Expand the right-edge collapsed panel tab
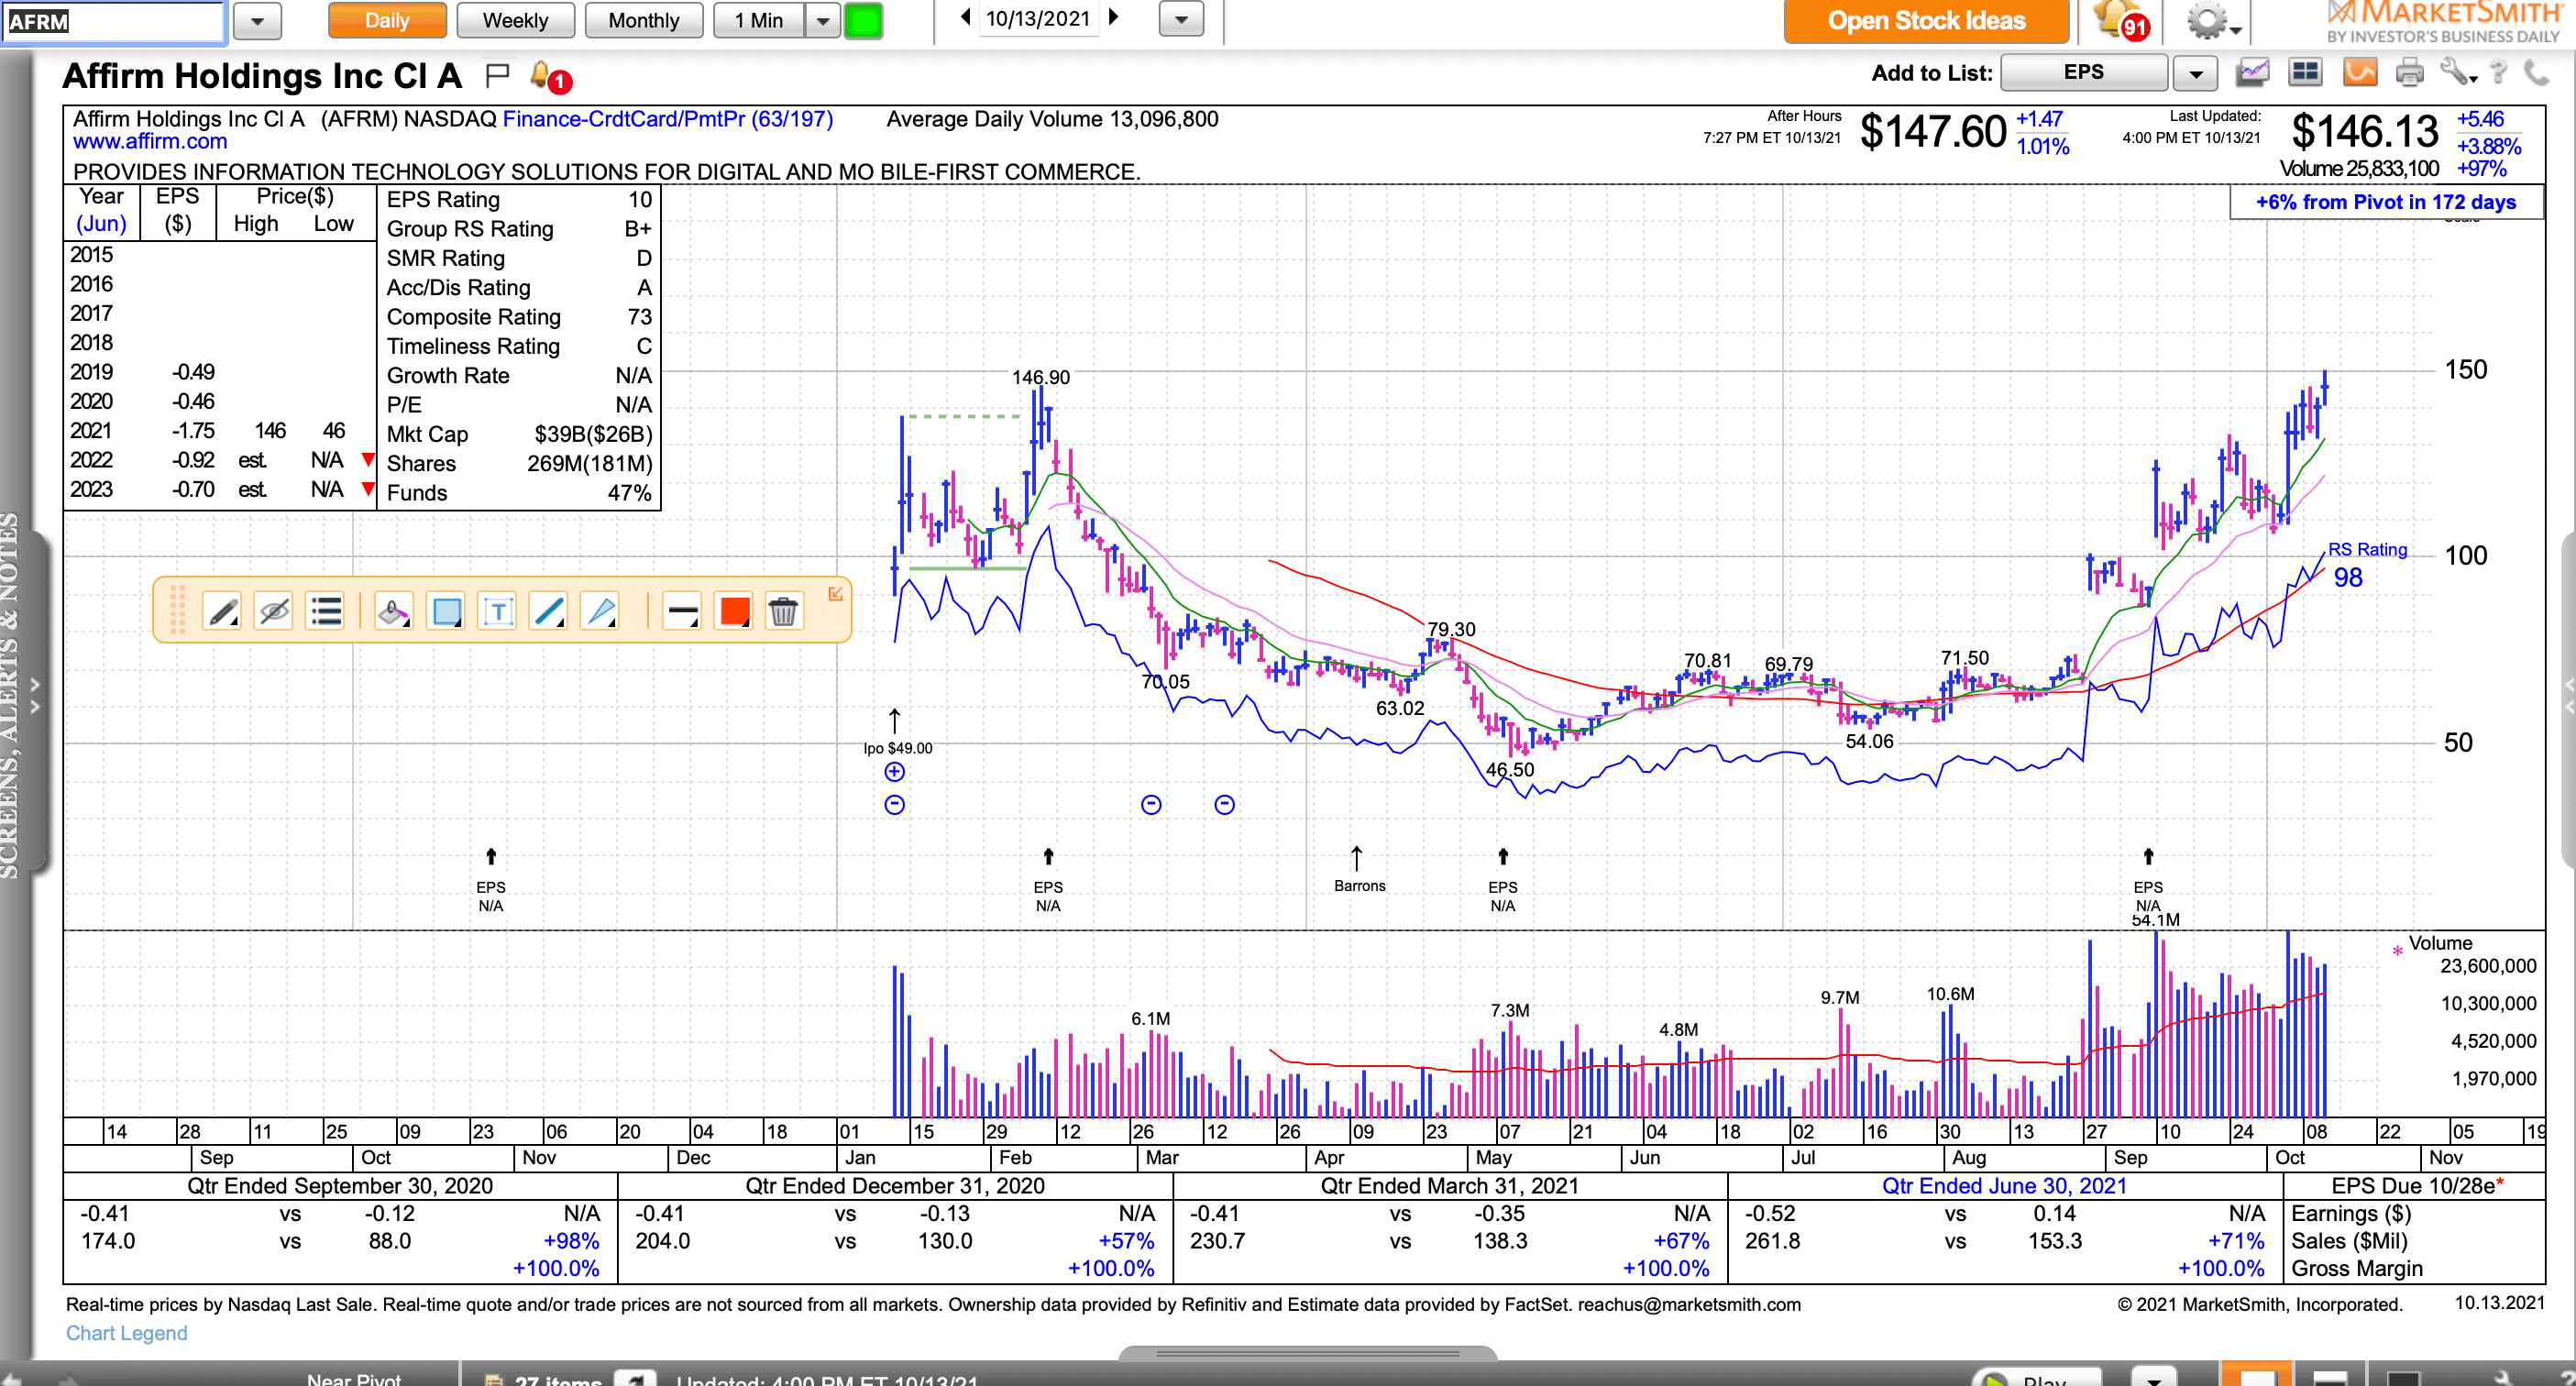Viewport: 2576px width, 1386px height. click(2567, 697)
